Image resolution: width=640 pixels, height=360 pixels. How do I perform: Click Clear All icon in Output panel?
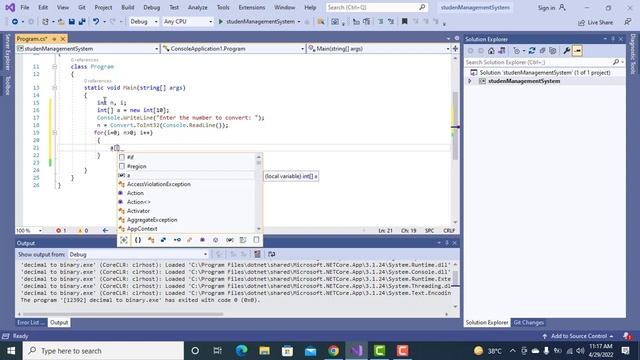click(x=257, y=254)
